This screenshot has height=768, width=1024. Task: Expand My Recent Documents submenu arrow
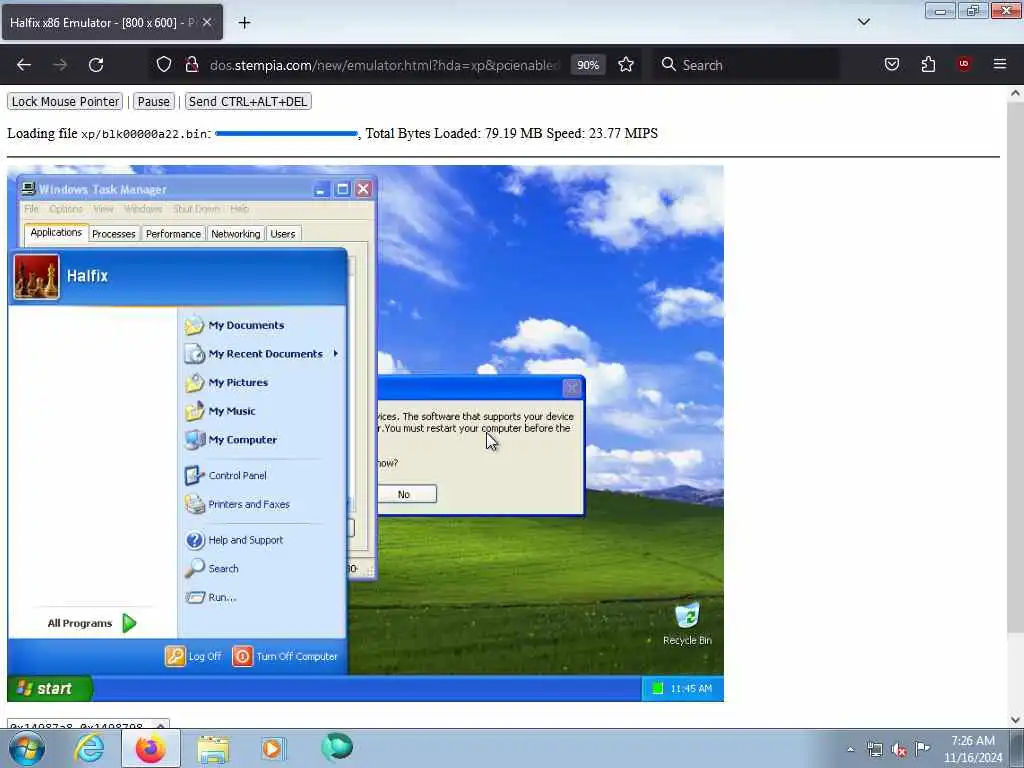coord(336,353)
